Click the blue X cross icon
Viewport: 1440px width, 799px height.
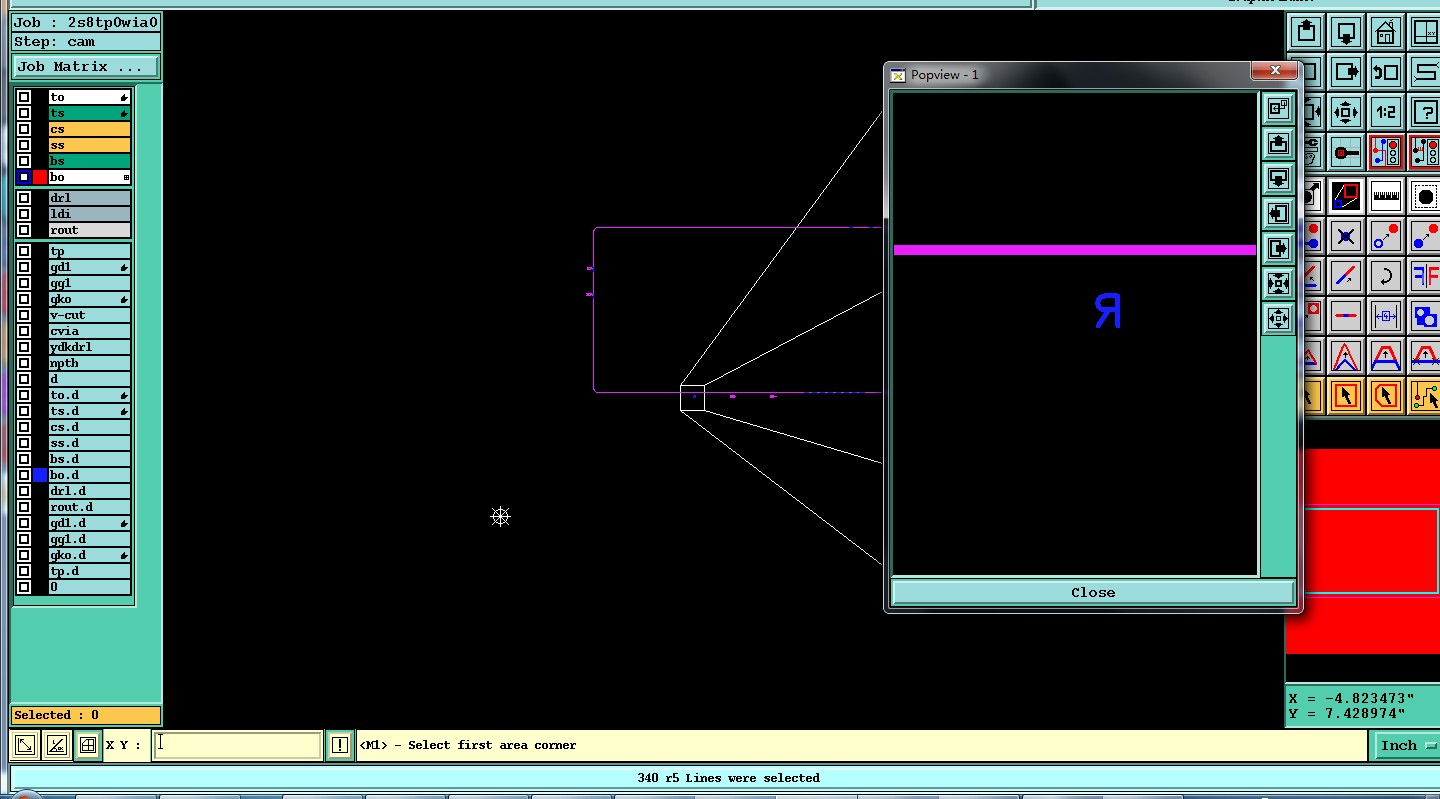[1346, 237]
